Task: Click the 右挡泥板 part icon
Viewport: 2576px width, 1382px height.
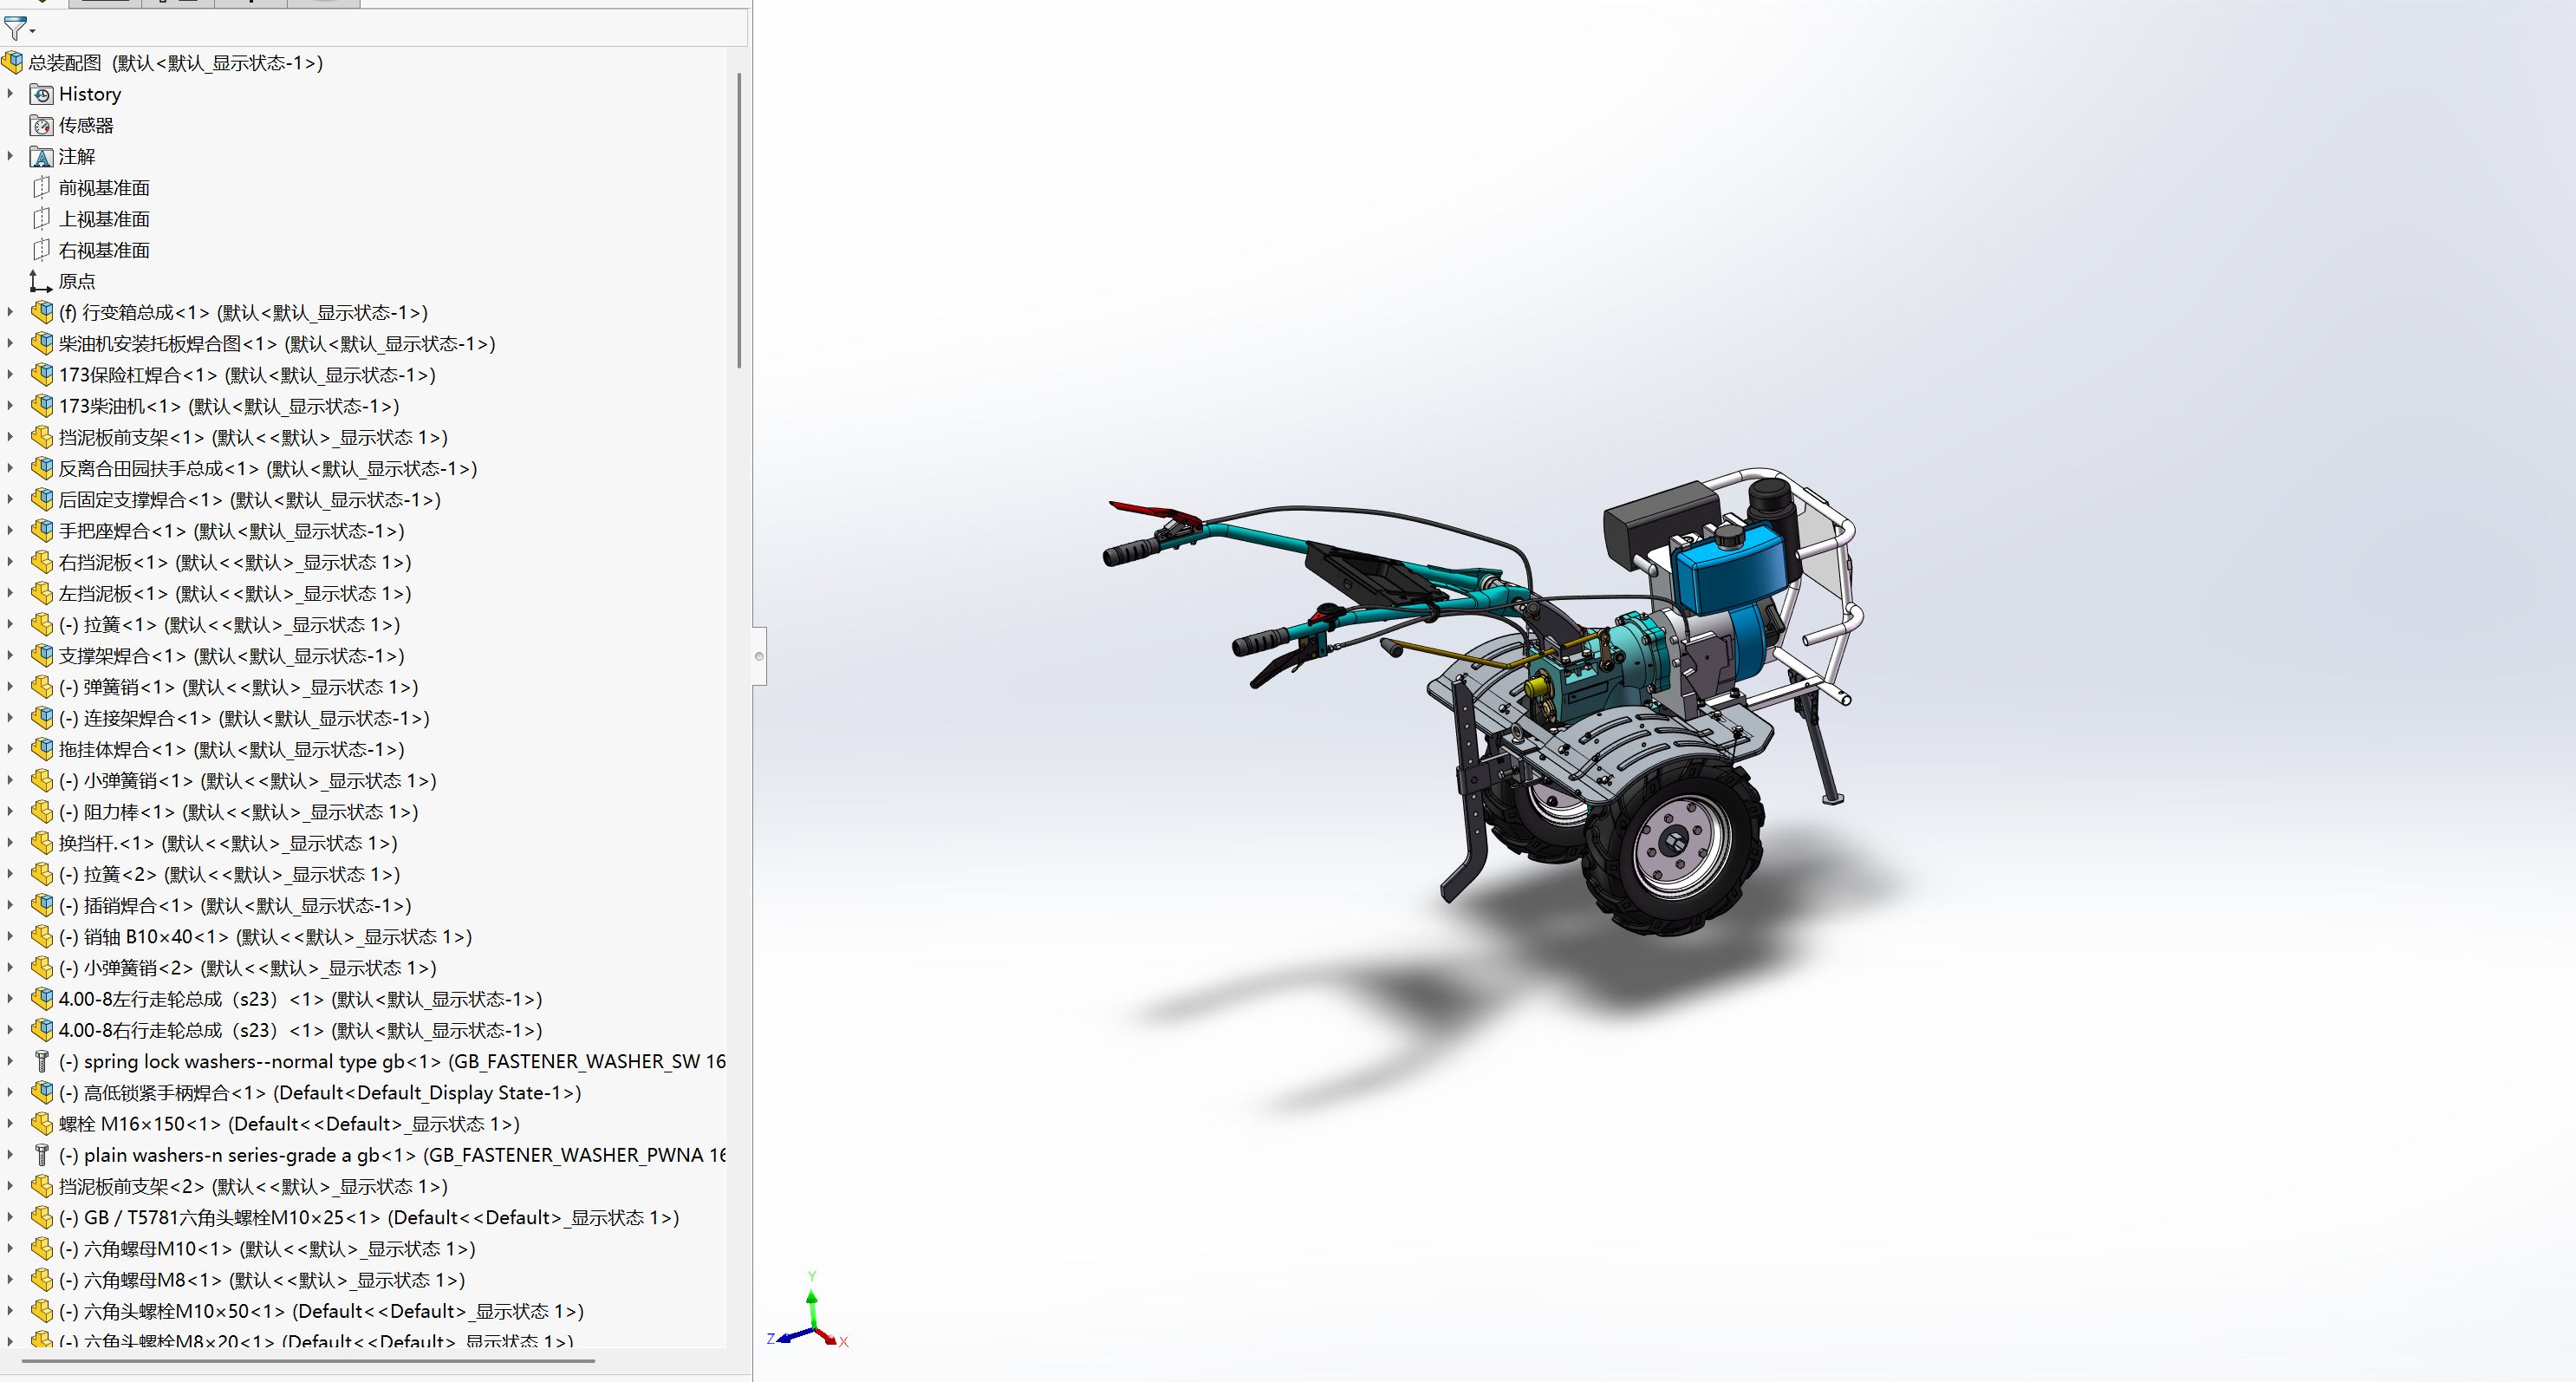Action: click(x=41, y=562)
